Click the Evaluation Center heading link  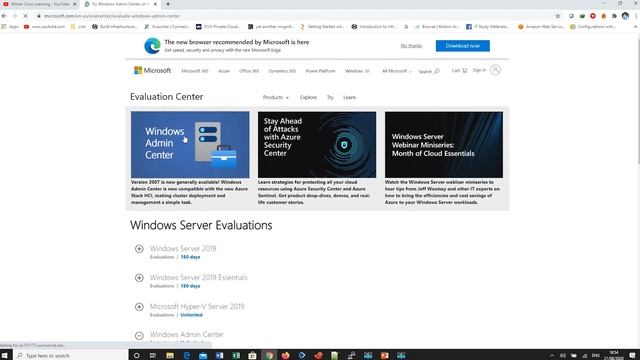pos(167,97)
